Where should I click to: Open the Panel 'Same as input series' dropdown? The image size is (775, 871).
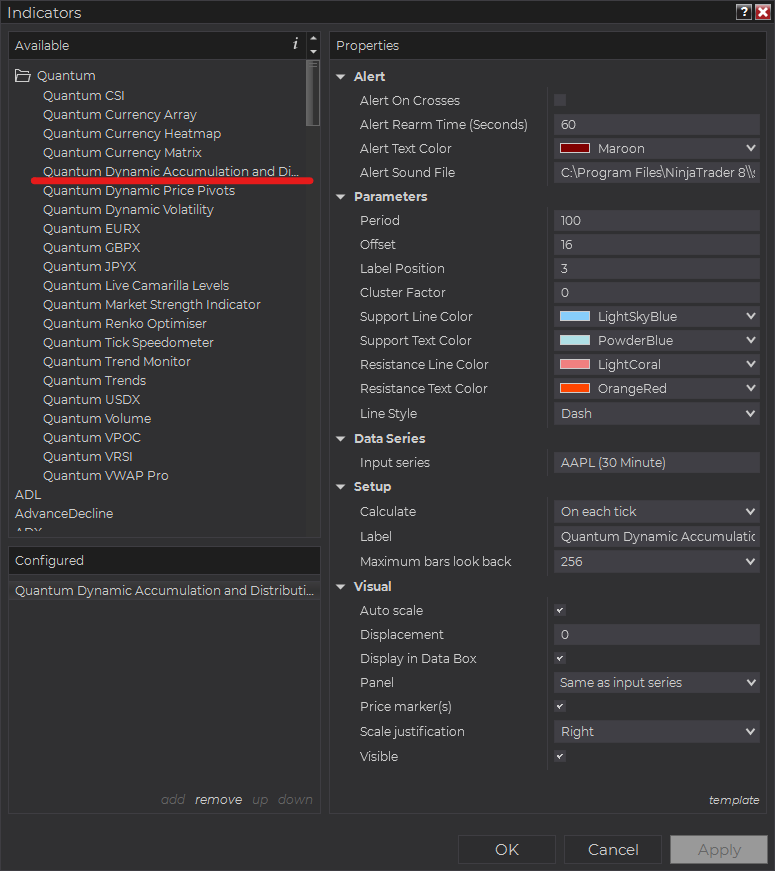[657, 683]
